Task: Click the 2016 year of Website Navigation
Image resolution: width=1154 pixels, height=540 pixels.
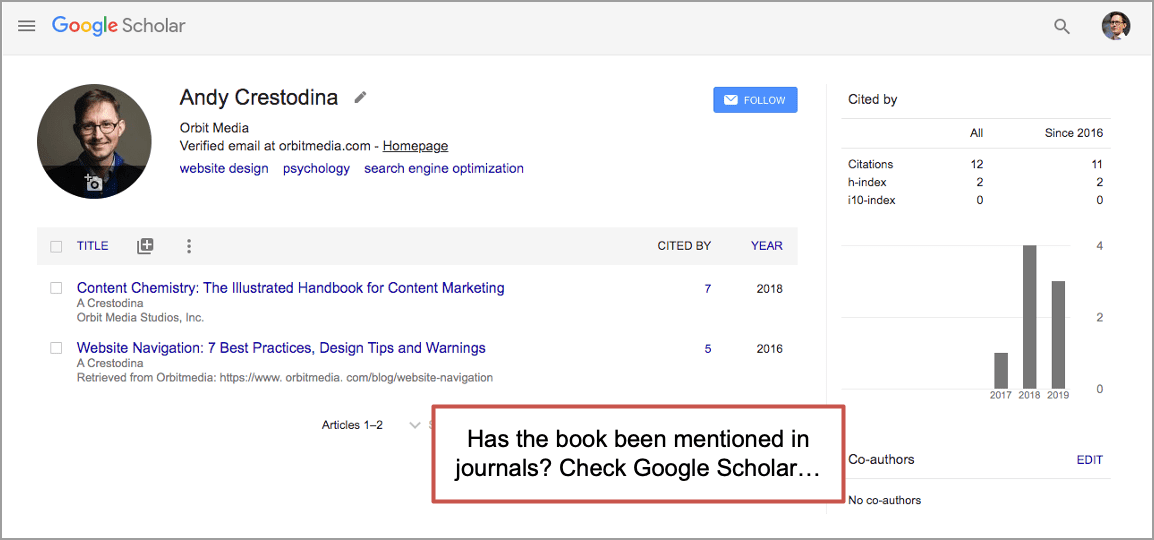Action: (770, 349)
